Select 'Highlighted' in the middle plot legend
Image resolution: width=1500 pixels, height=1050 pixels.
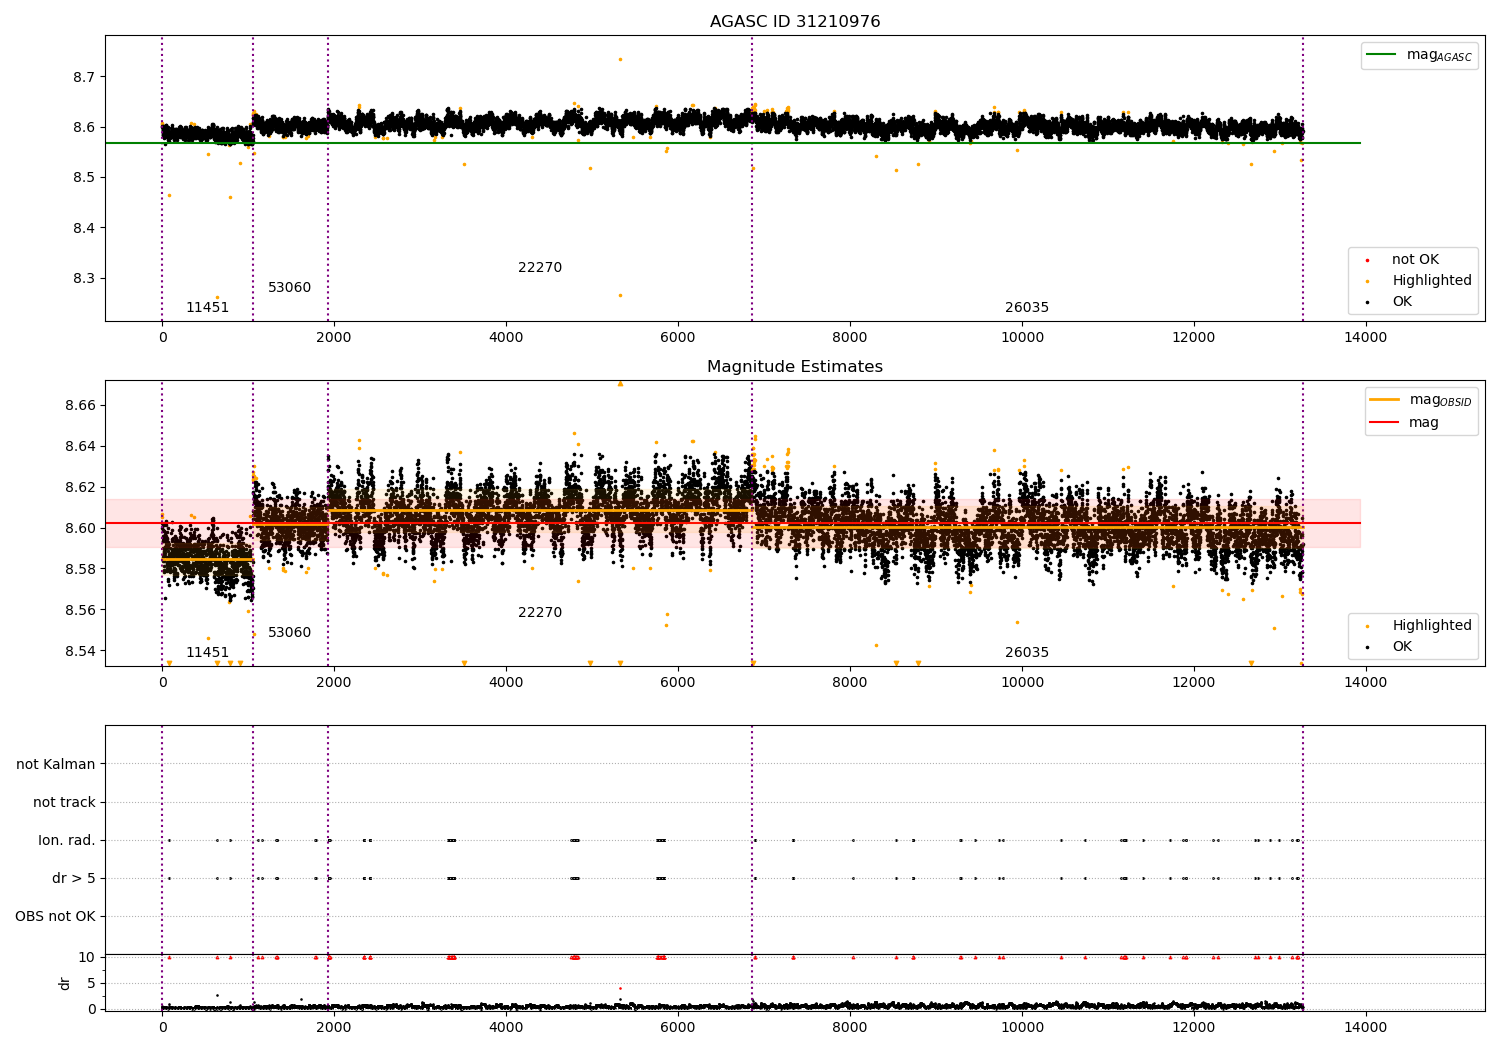pos(1432,626)
